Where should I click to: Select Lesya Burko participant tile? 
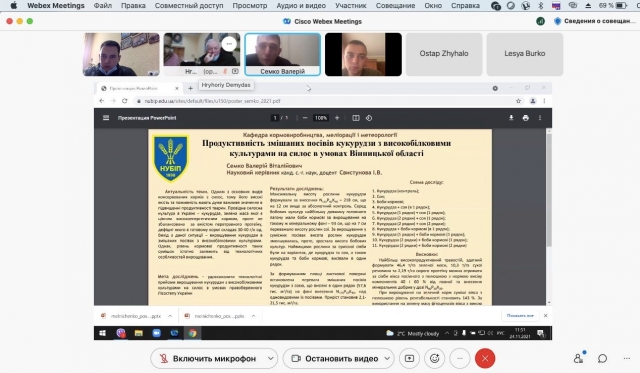(524, 54)
